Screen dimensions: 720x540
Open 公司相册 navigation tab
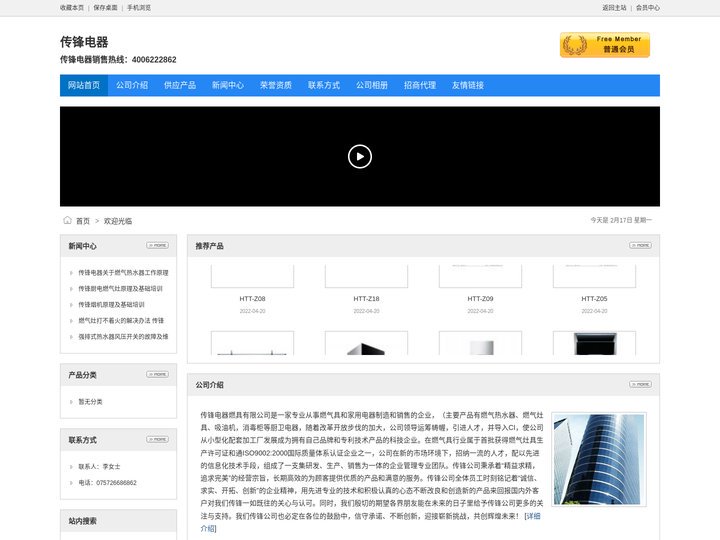coord(372,85)
